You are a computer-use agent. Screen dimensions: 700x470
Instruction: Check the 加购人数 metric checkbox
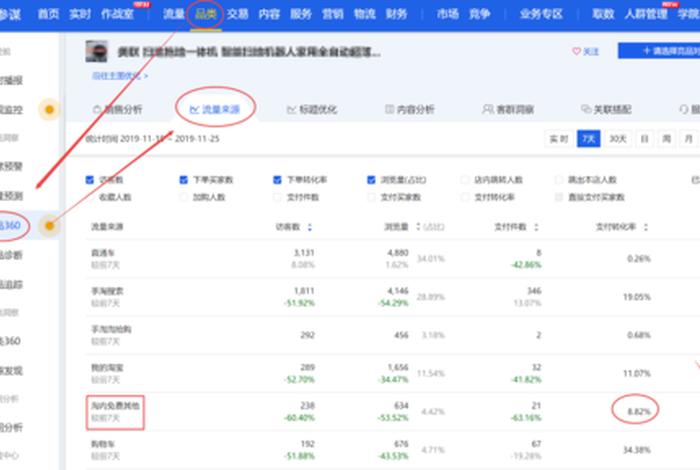183,197
